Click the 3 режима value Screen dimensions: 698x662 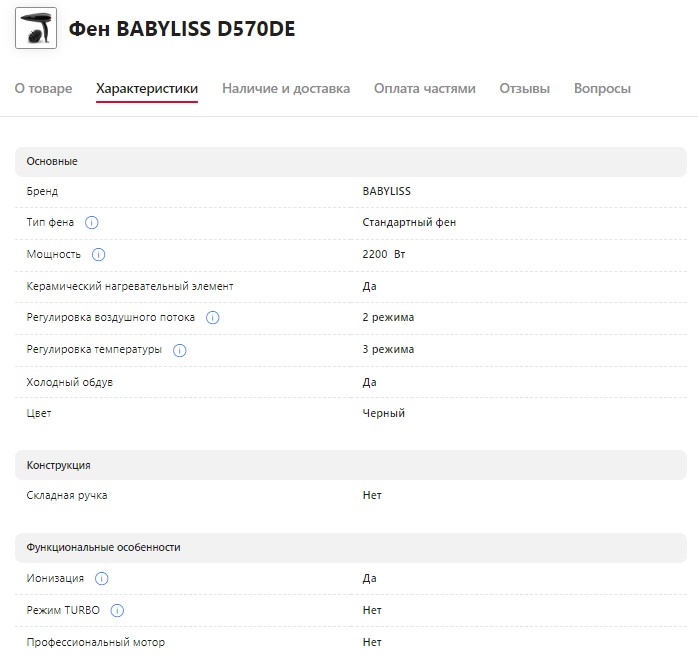tap(388, 349)
